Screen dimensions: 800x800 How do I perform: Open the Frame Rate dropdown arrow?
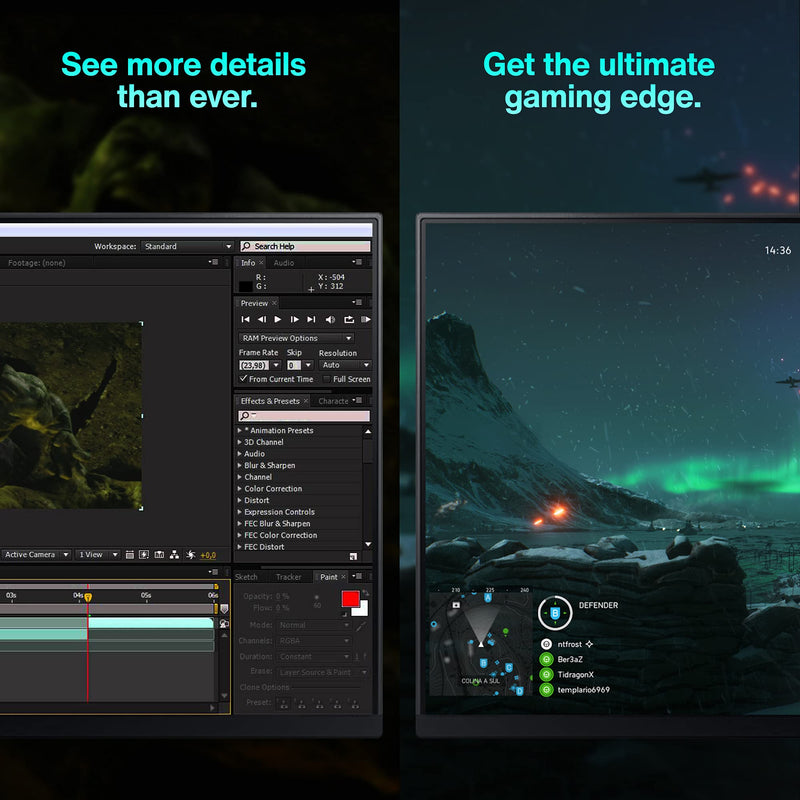(x=276, y=365)
